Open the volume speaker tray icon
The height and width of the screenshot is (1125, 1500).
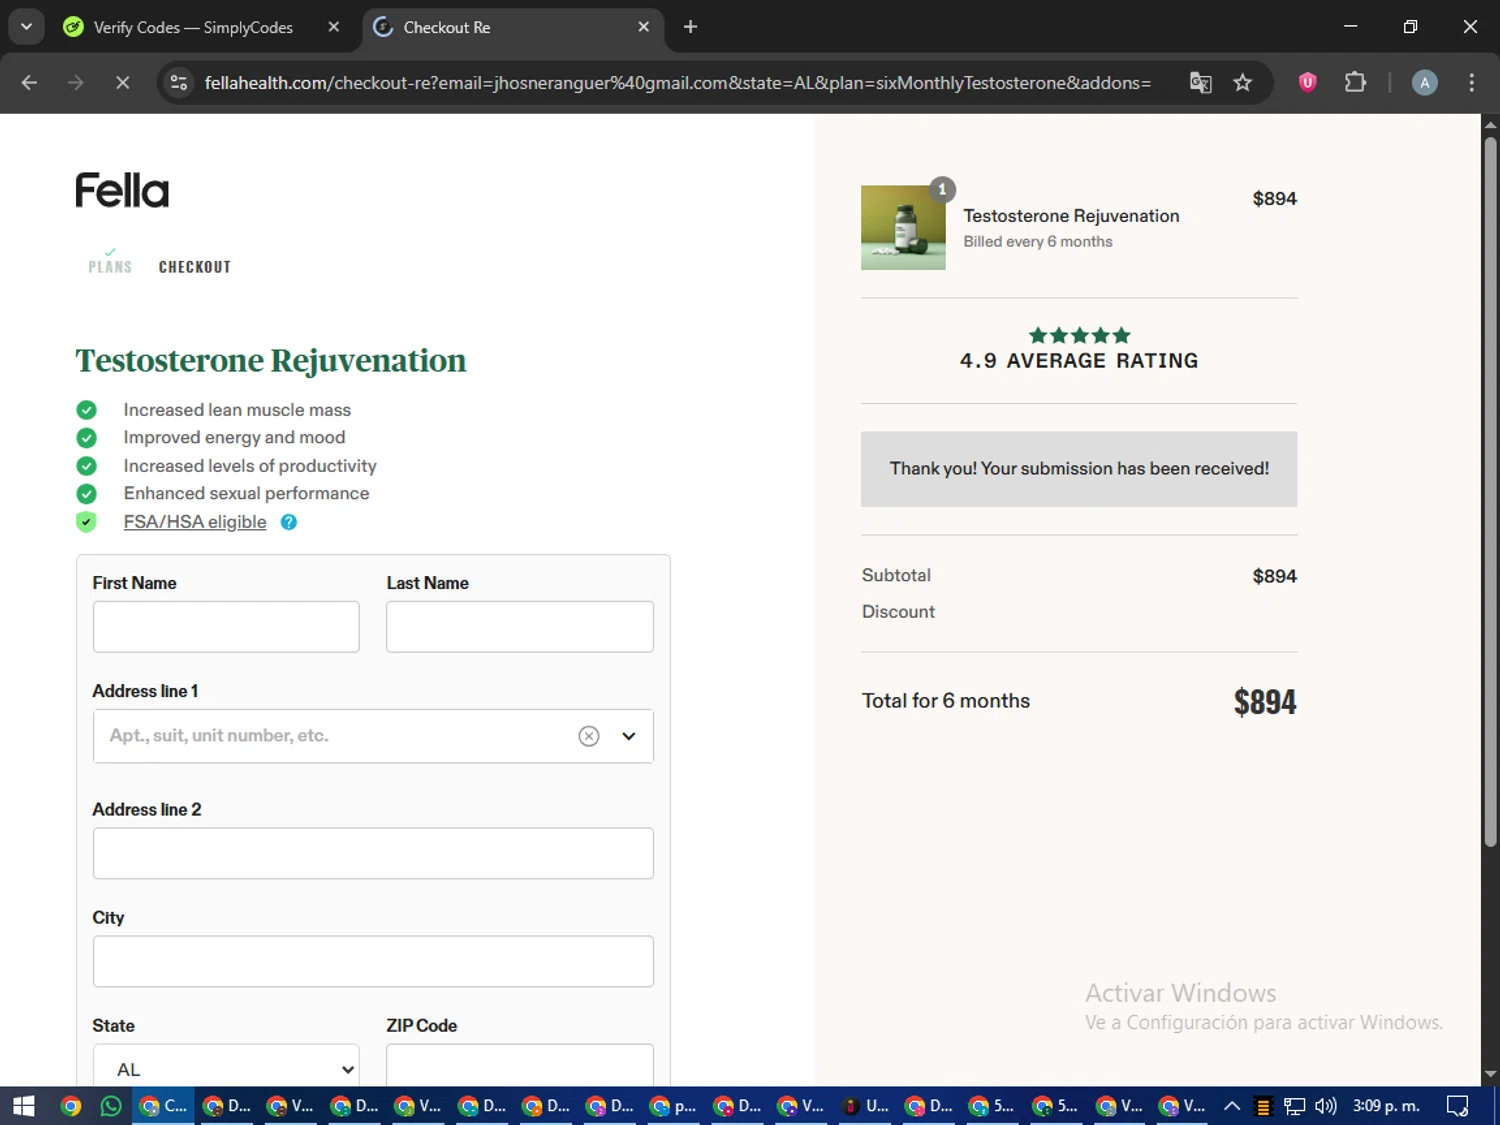tap(1326, 1106)
